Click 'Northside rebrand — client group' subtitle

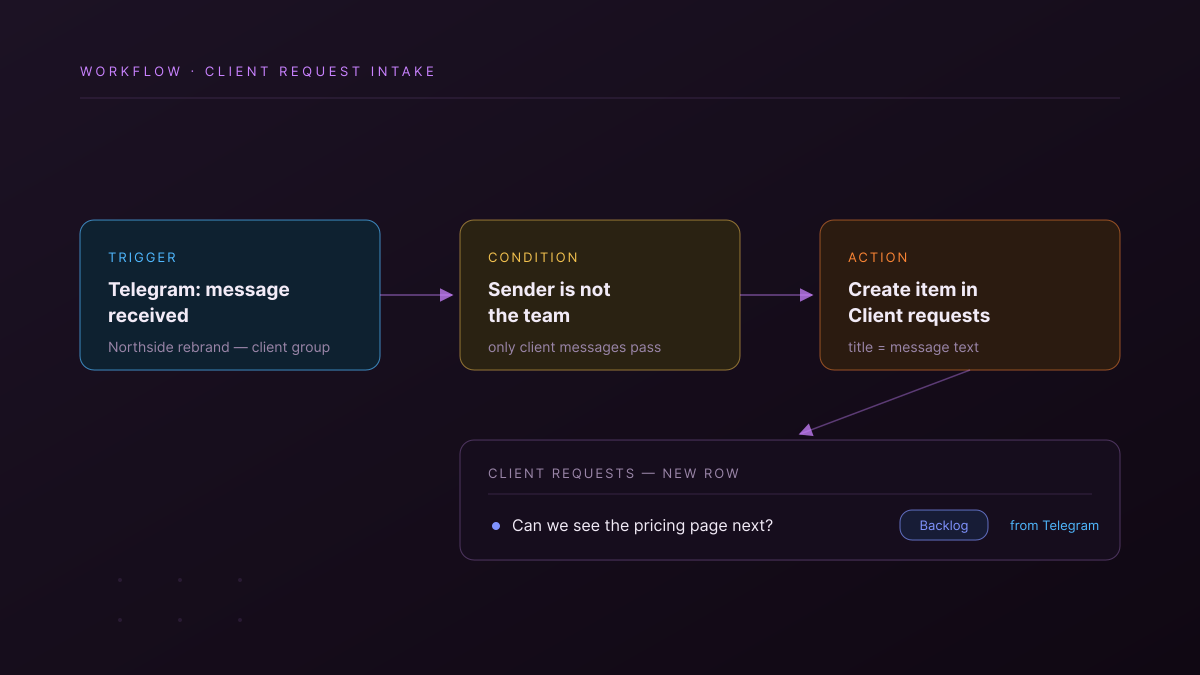(x=219, y=347)
